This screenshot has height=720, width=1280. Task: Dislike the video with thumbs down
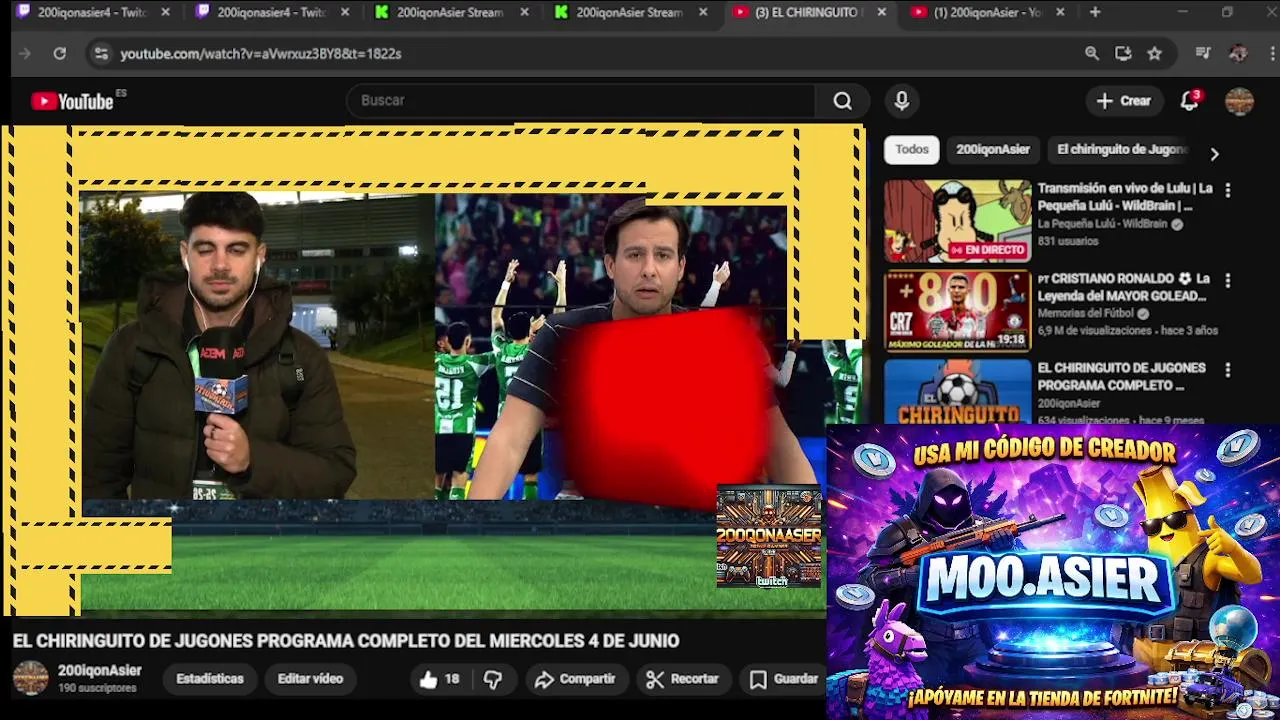(493, 679)
